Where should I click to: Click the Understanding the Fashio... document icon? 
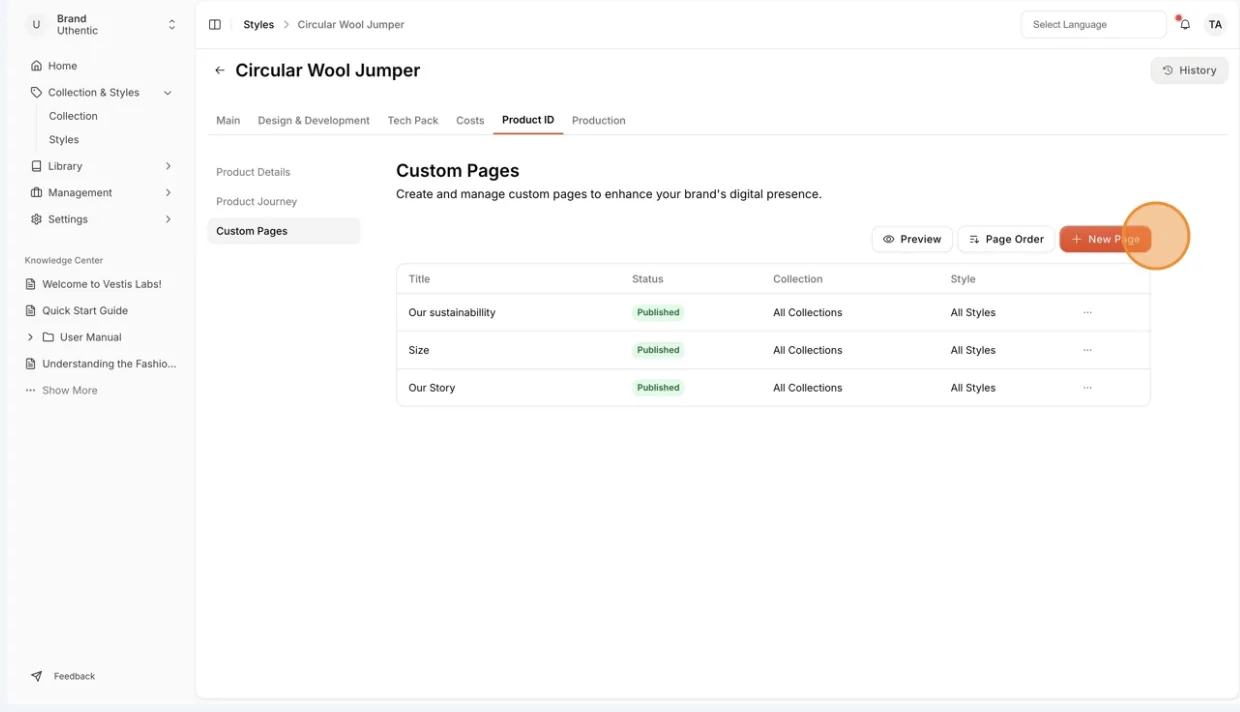(31, 364)
